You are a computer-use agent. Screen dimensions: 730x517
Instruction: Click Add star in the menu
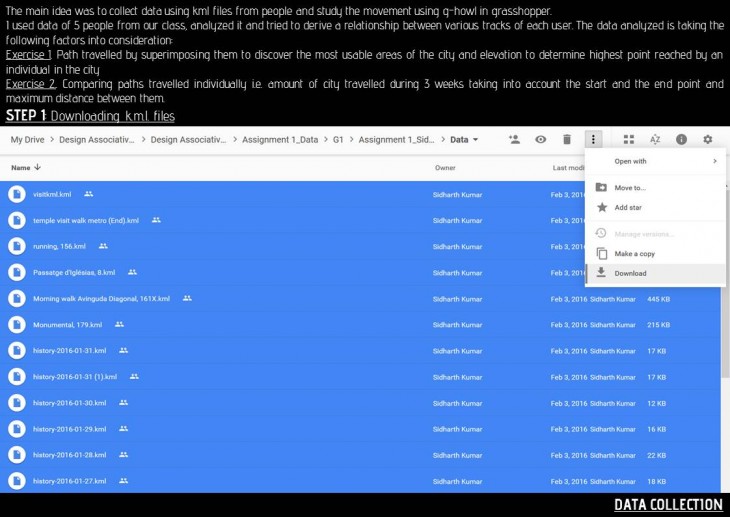[628, 208]
